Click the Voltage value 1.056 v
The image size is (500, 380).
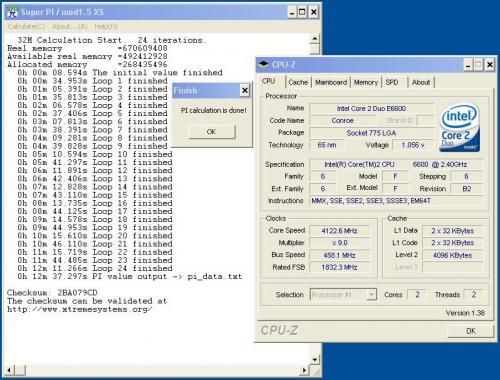413,145
